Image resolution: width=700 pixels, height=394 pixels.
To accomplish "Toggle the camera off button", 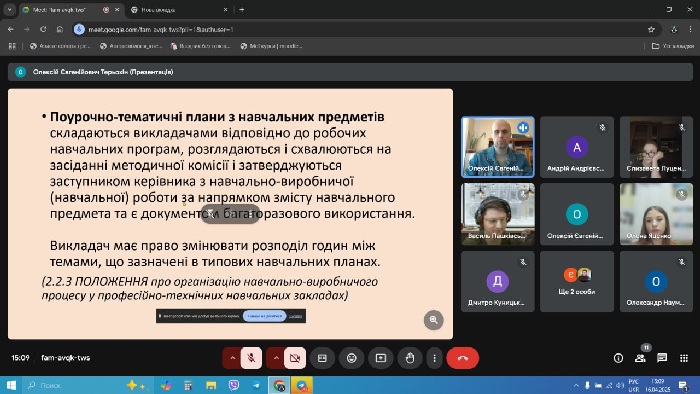I will click(295, 358).
